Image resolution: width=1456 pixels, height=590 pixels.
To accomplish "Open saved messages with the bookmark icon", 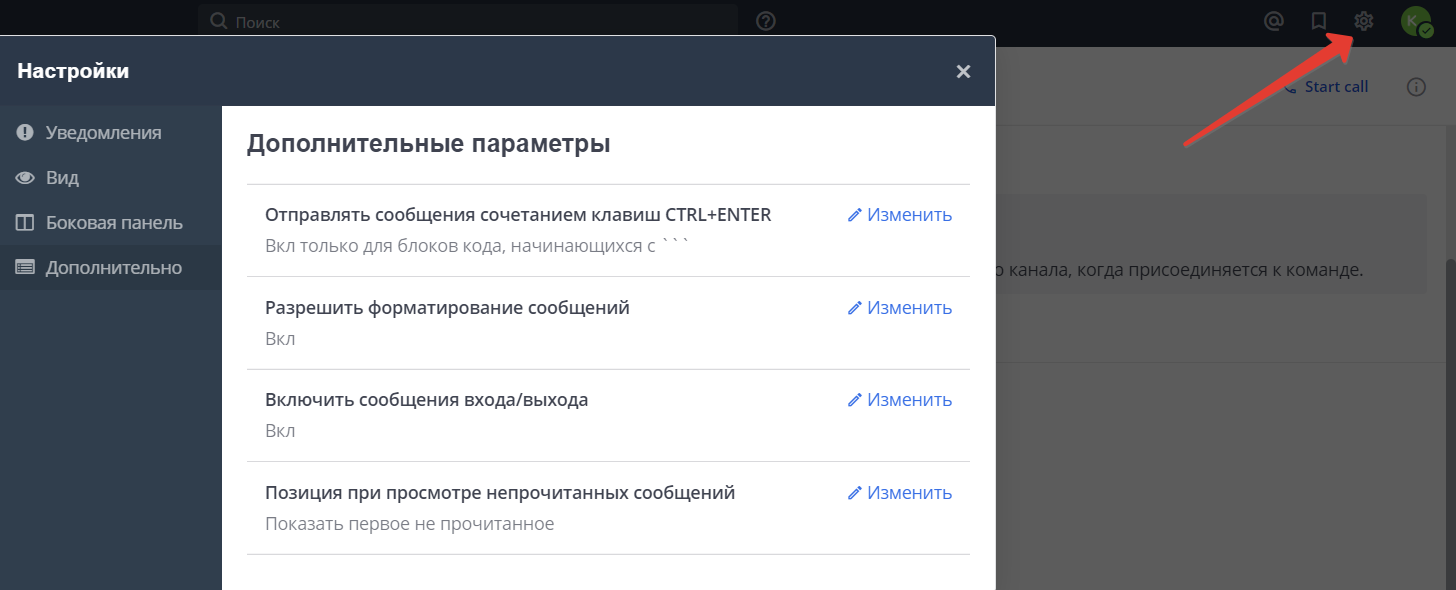I will [1318, 20].
